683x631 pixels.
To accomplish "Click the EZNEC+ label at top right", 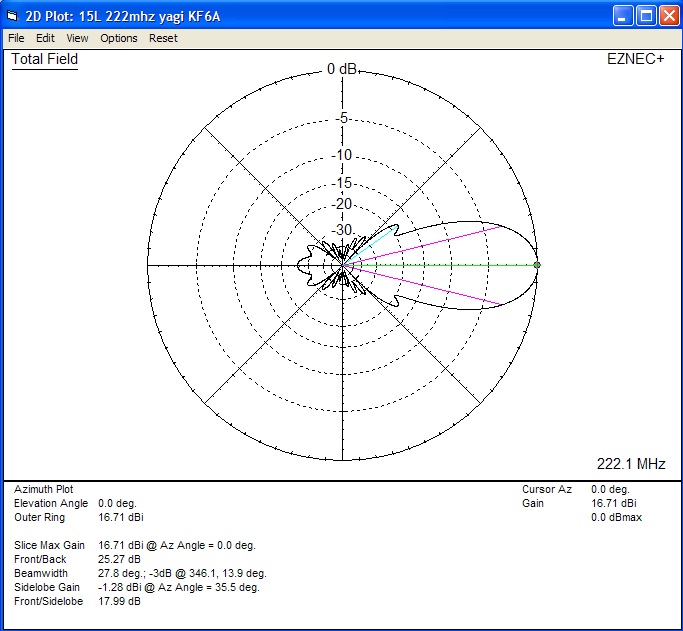I will pos(635,60).
